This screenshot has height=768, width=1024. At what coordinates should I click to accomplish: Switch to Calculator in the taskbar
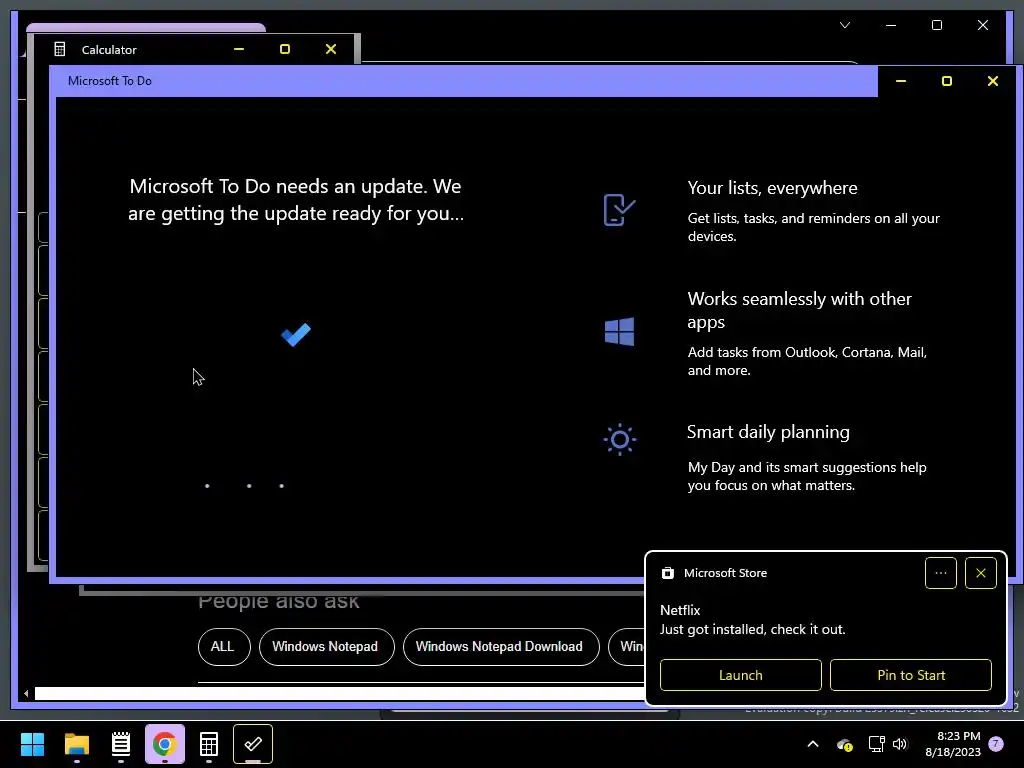click(x=209, y=744)
